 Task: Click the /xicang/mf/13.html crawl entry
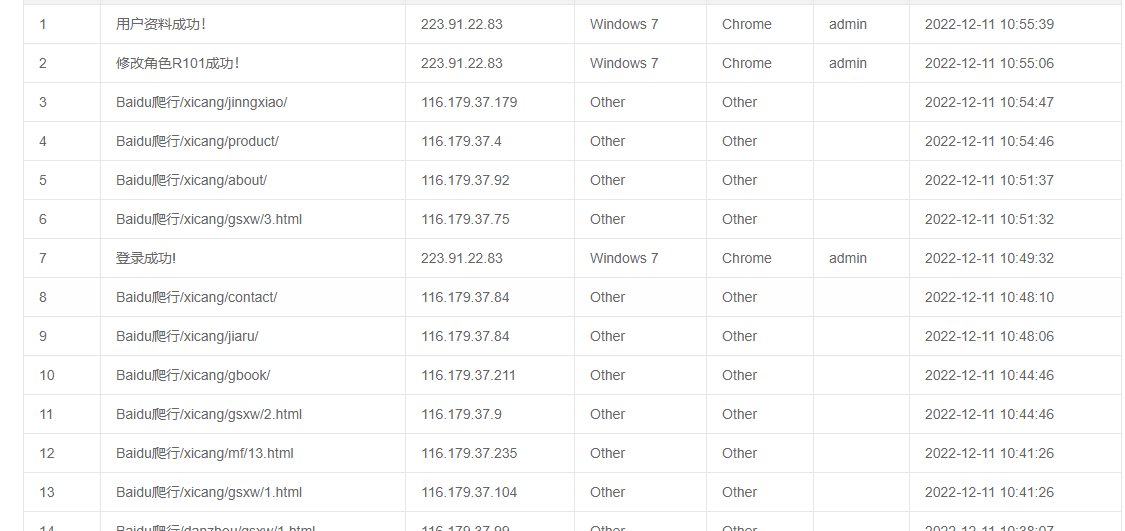click(205, 453)
